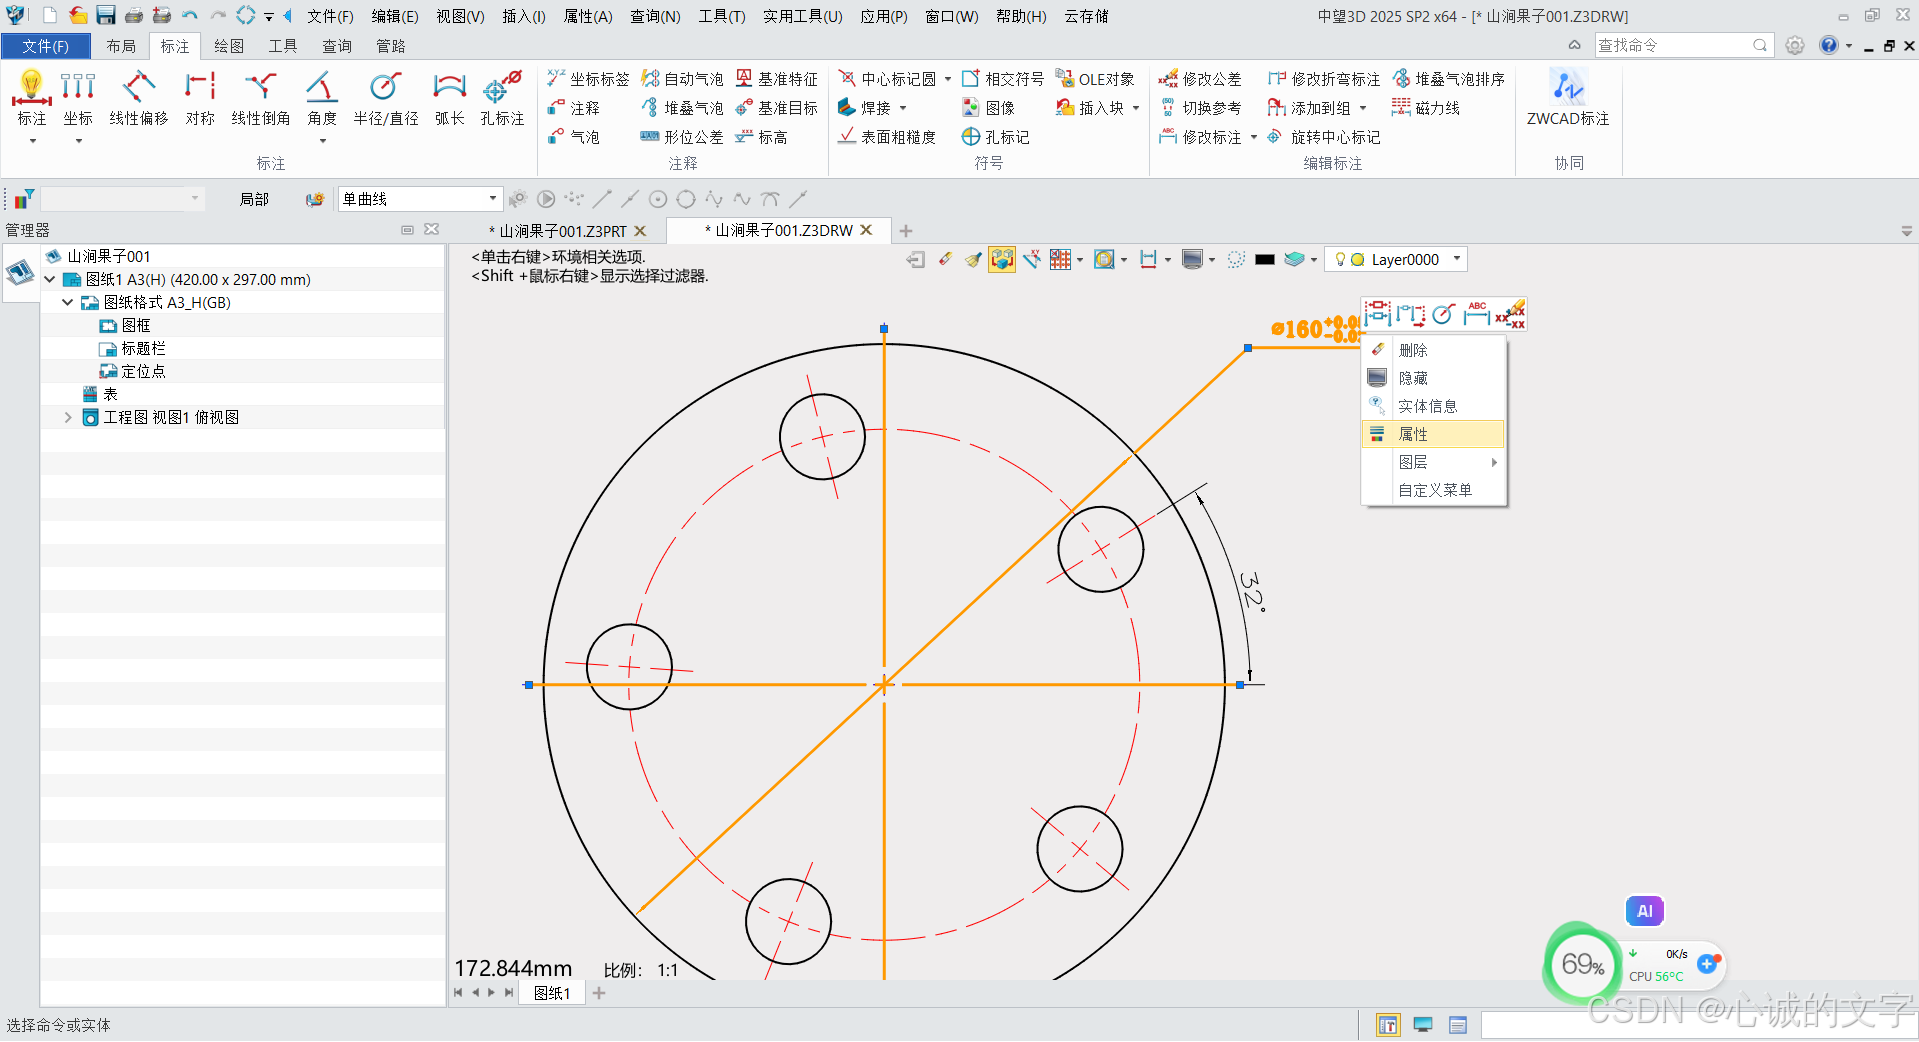Viewport: 1919px width, 1042px height.
Task: Activate the 线性偏移 linear offset tool
Action: point(138,98)
